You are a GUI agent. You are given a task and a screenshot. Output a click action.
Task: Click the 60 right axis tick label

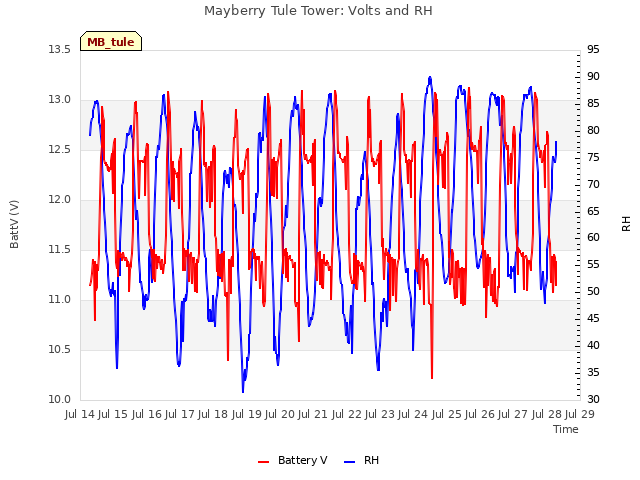point(593,238)
